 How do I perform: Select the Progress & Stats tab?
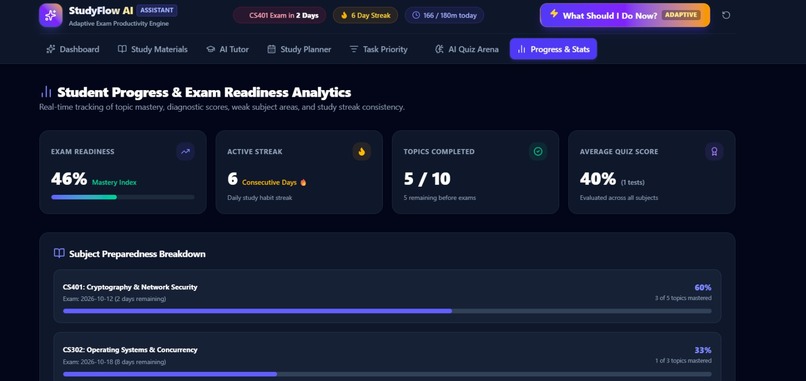553,49
